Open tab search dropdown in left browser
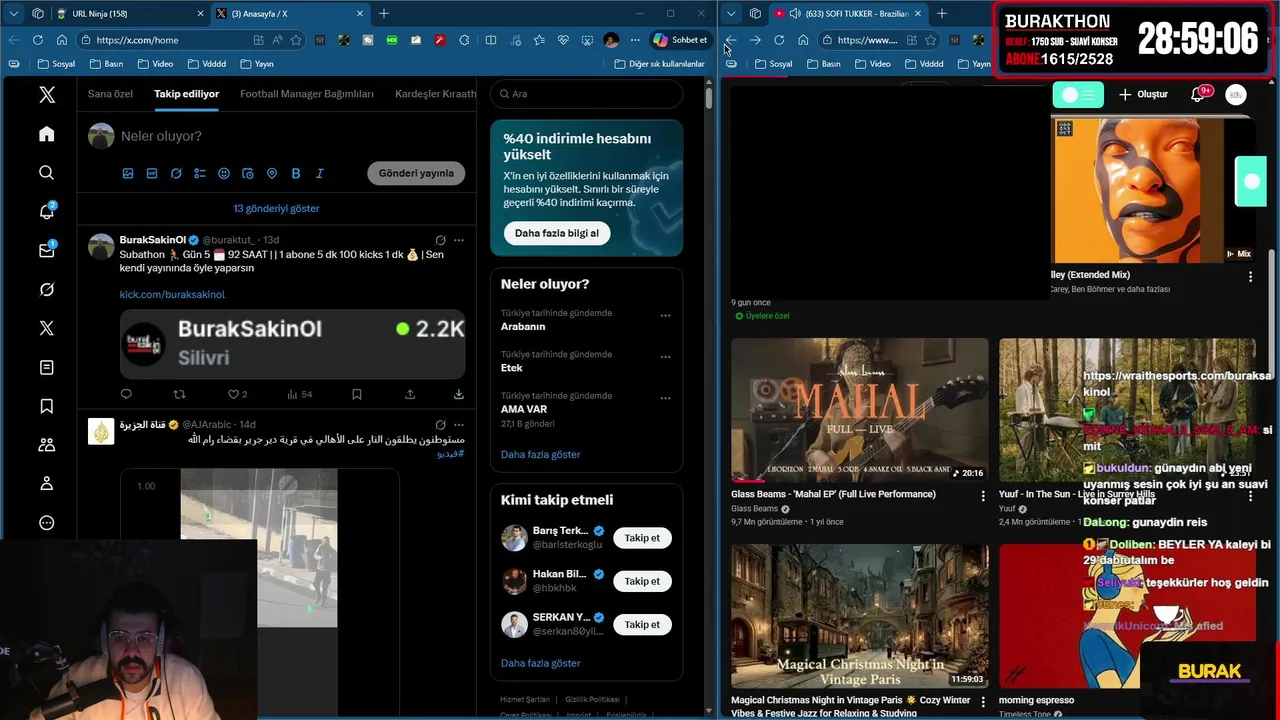The width and height of the screenshot is (1280, 720). click(13, 14)
